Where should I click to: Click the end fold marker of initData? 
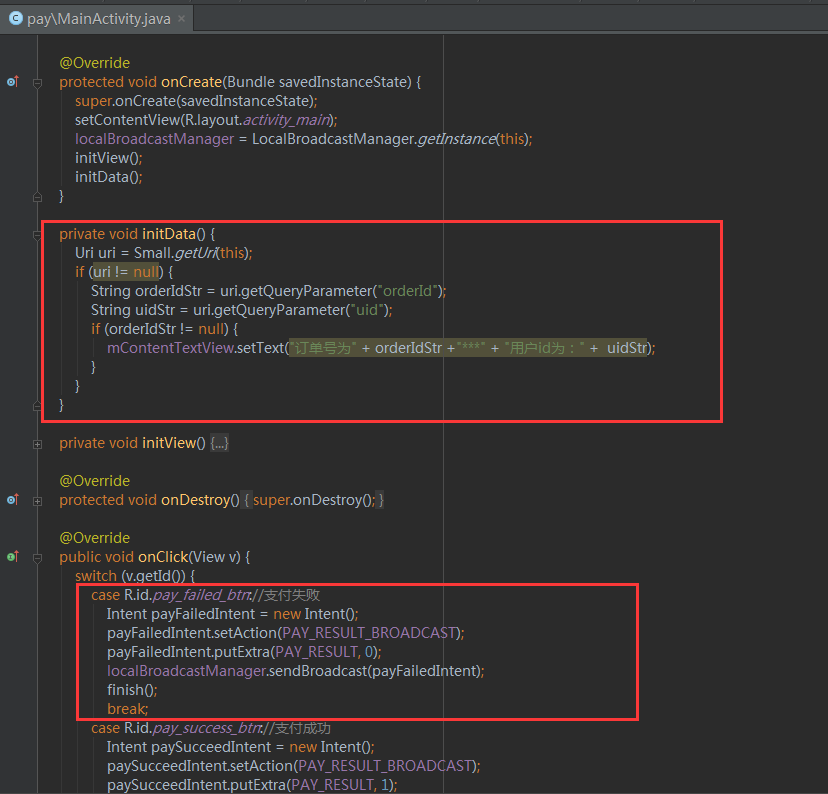[37, 405]
